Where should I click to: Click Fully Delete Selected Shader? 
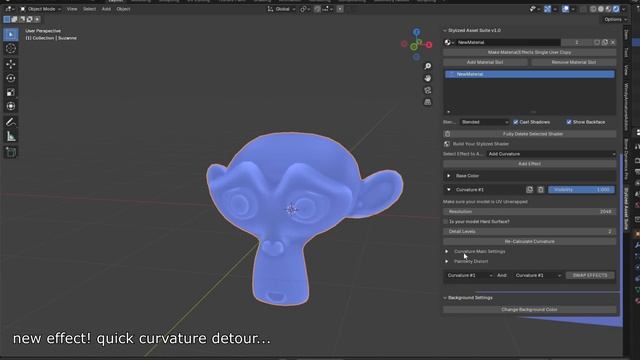tap(533, 134)
